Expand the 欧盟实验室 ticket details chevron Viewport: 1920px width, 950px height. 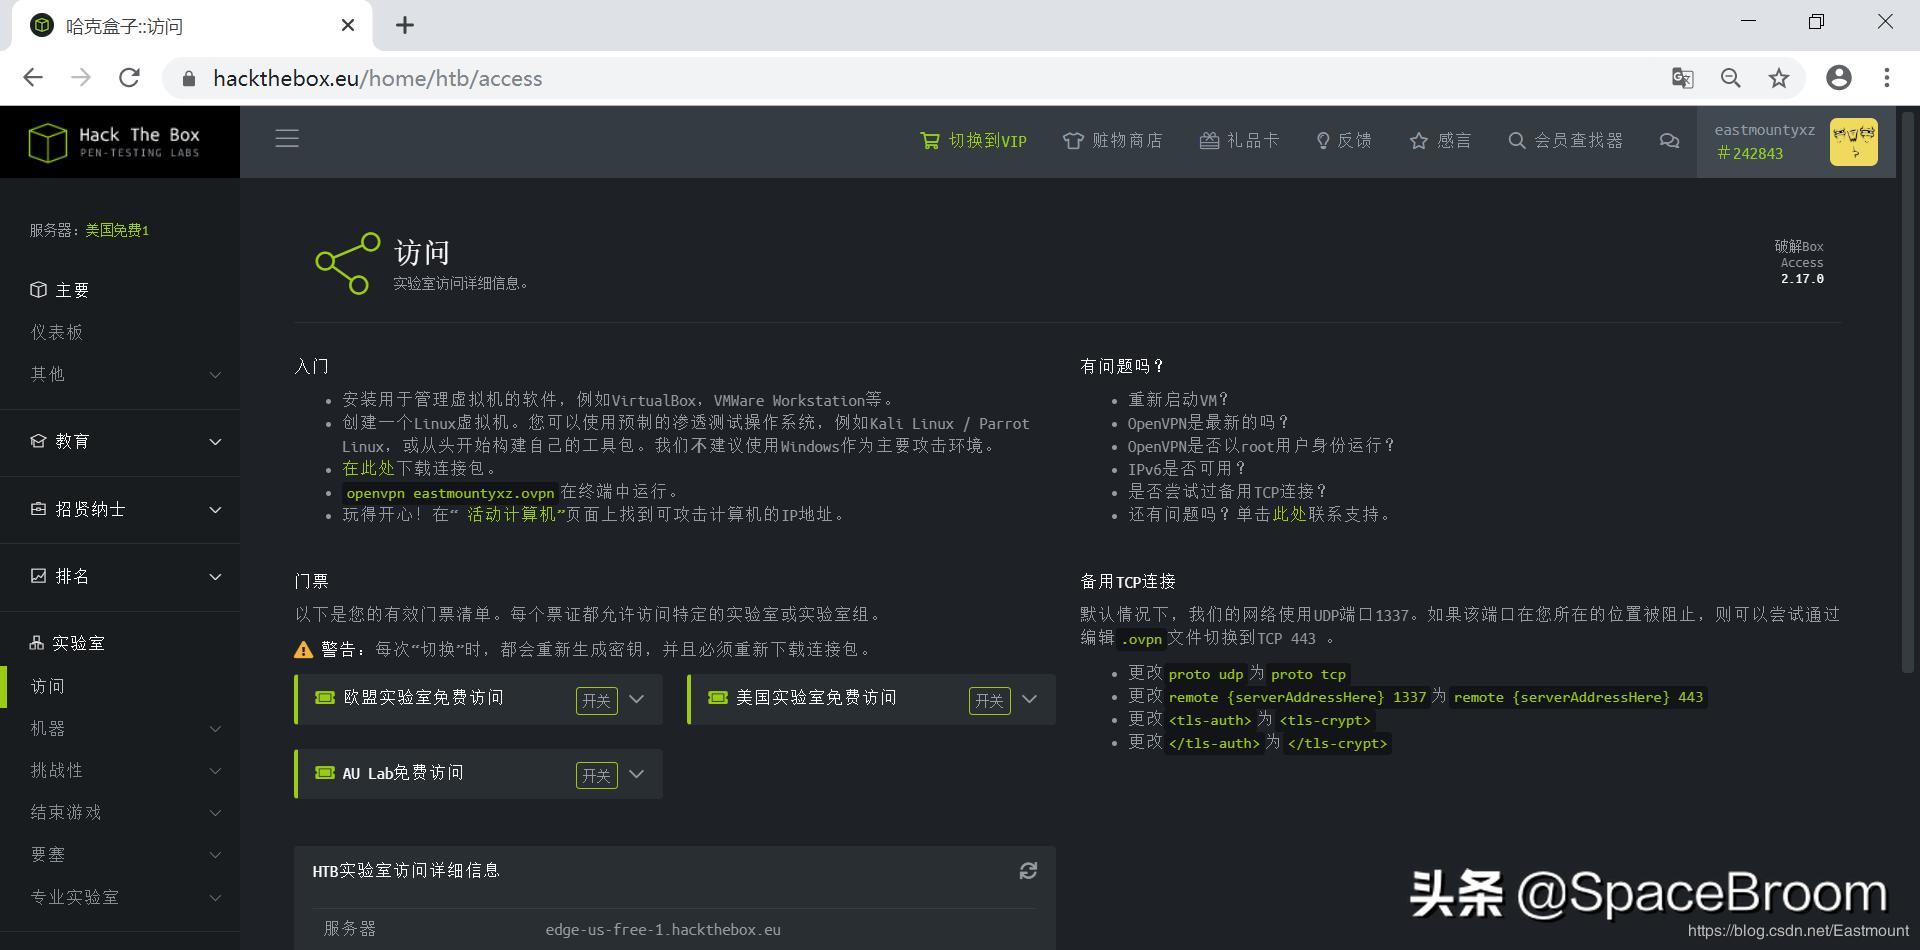637,700
